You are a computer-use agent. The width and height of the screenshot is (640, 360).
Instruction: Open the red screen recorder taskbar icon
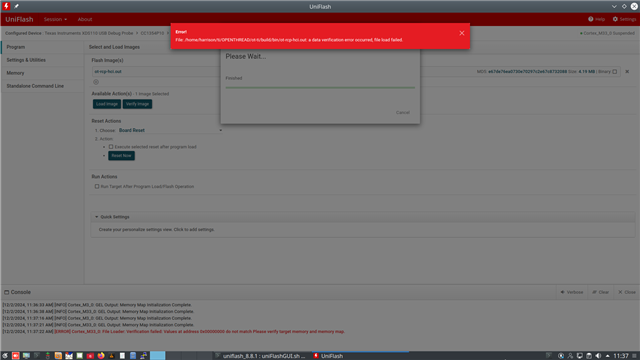[x=16, y=356]
